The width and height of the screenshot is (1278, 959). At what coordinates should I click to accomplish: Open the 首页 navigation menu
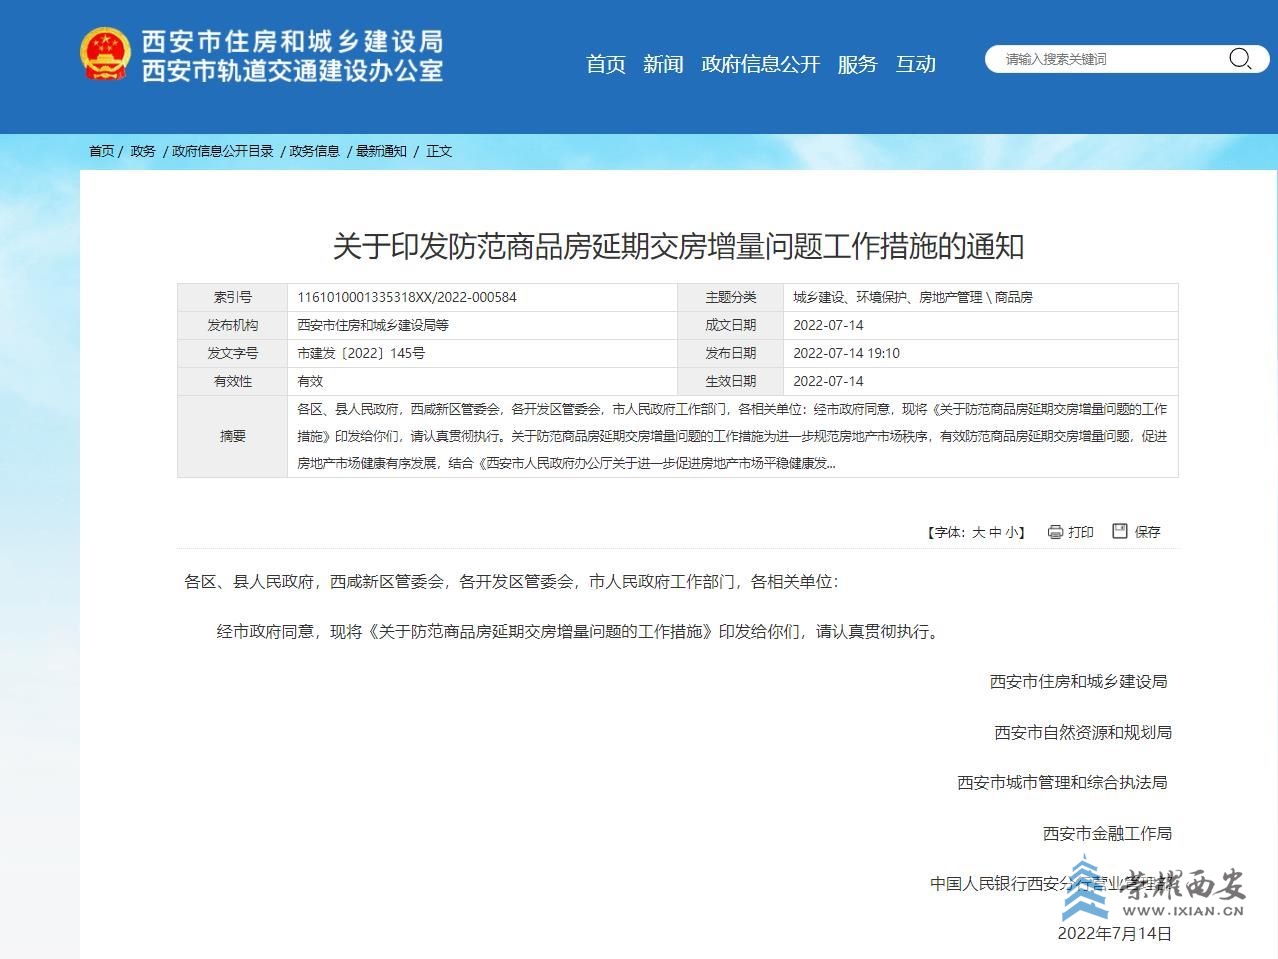click(606, 64)
